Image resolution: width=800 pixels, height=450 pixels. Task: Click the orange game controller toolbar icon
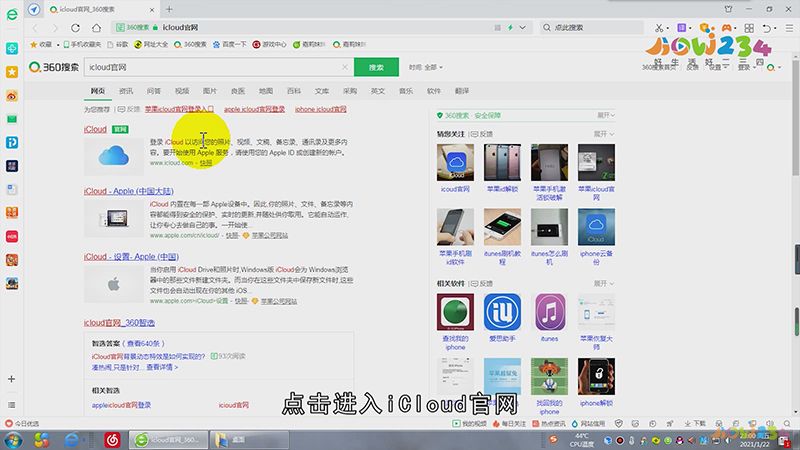coord(727,28)
